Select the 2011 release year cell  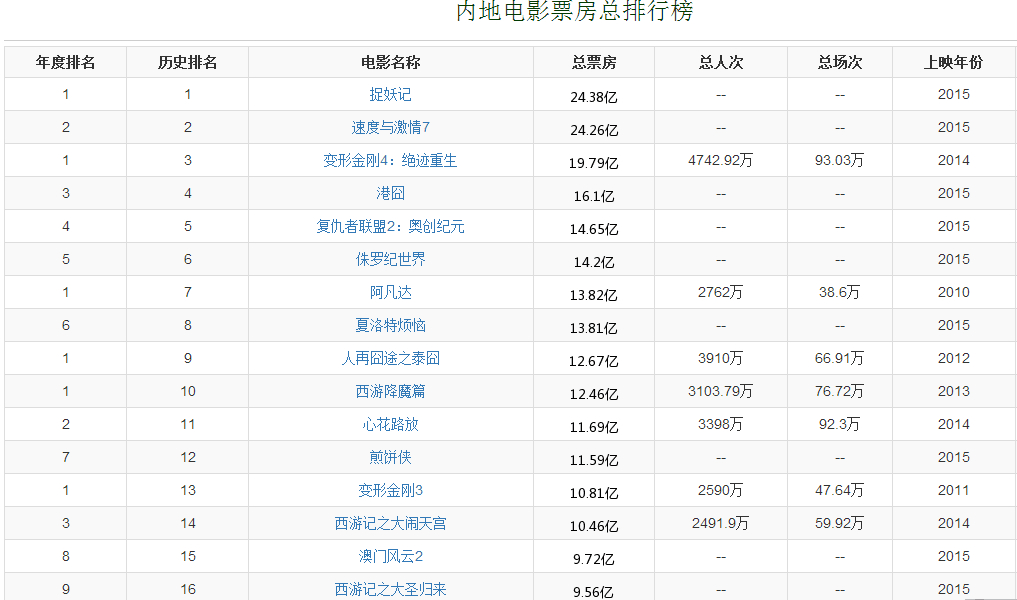pyautogui.click(x=953, y=490)
